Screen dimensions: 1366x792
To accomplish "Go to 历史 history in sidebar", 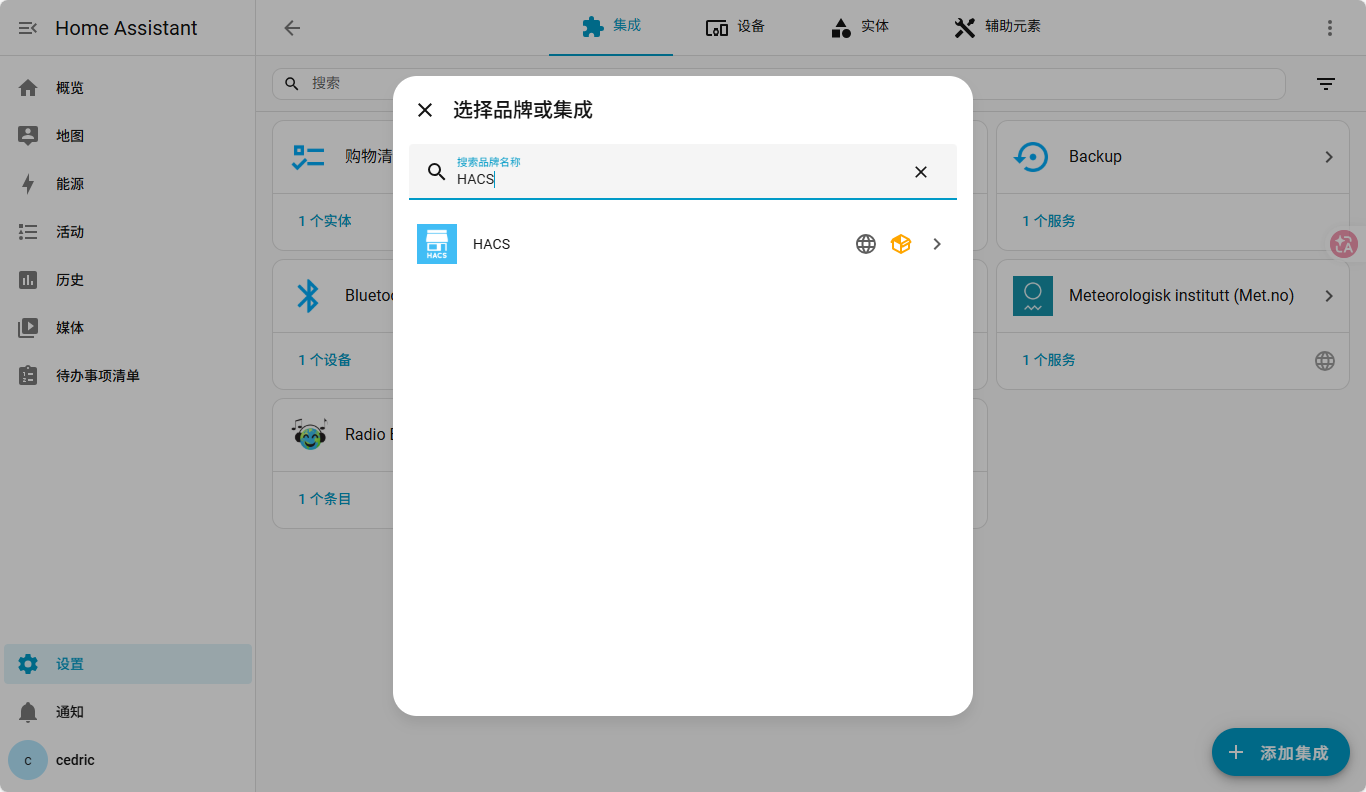I will [x=70, y=280].
